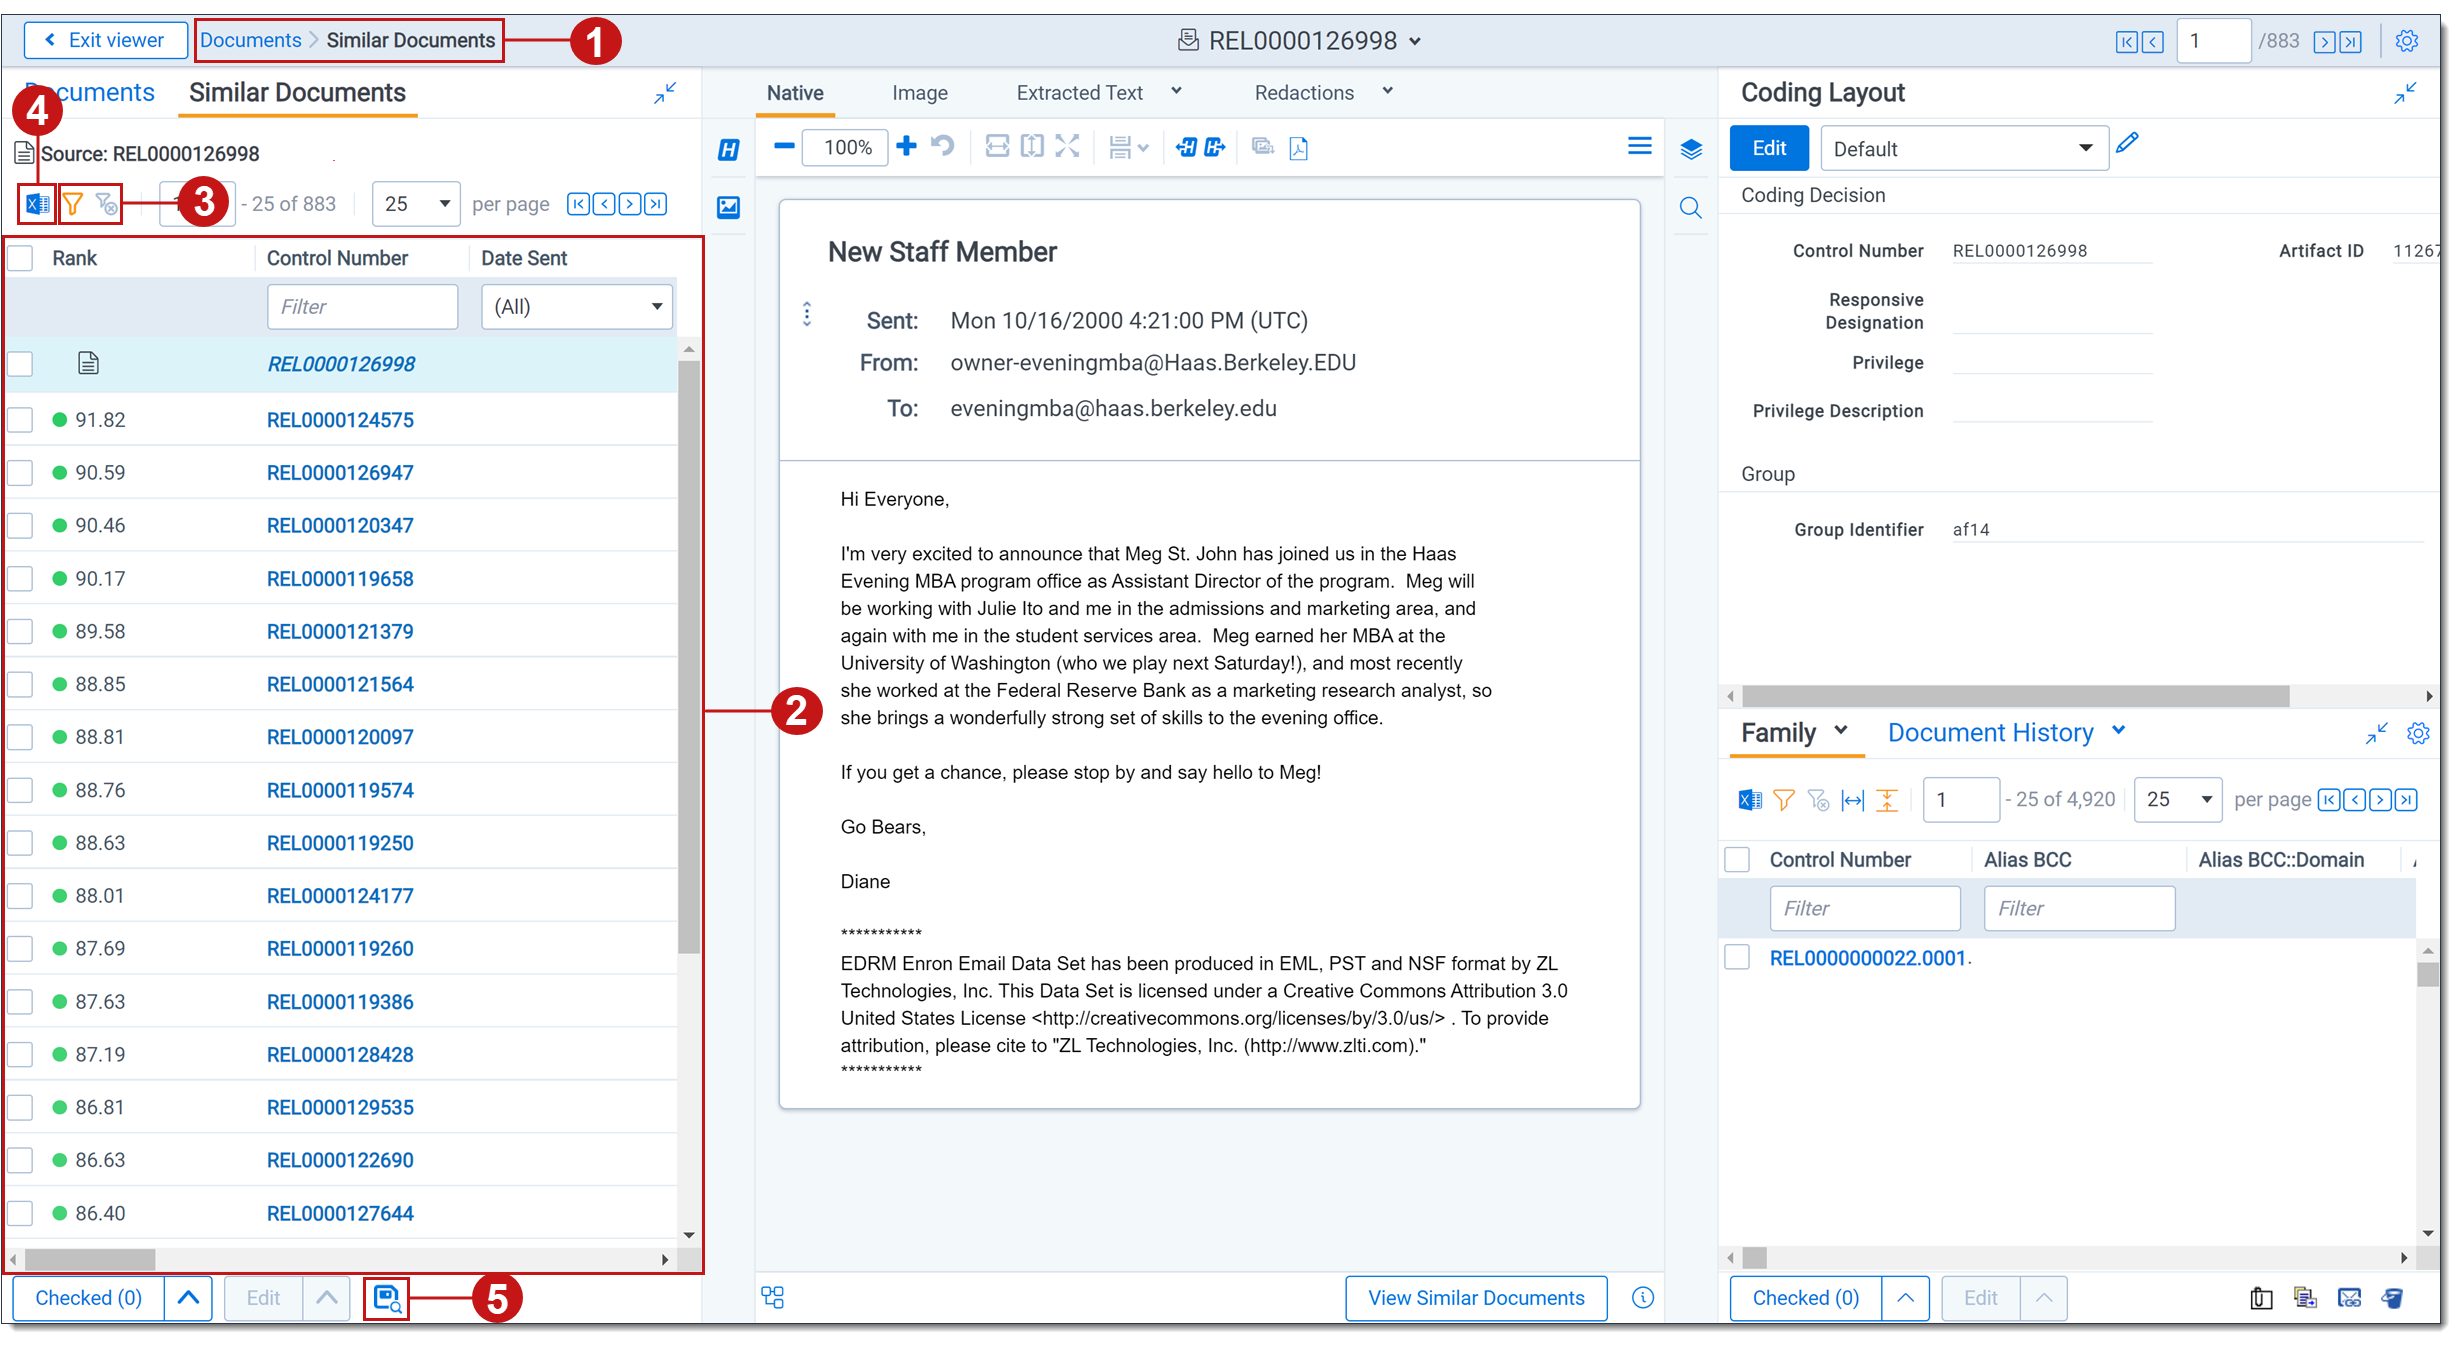Click the funnel filter icon in Similar Documents
Screen dimensions: 2456x1364
(x=73, y=204)
